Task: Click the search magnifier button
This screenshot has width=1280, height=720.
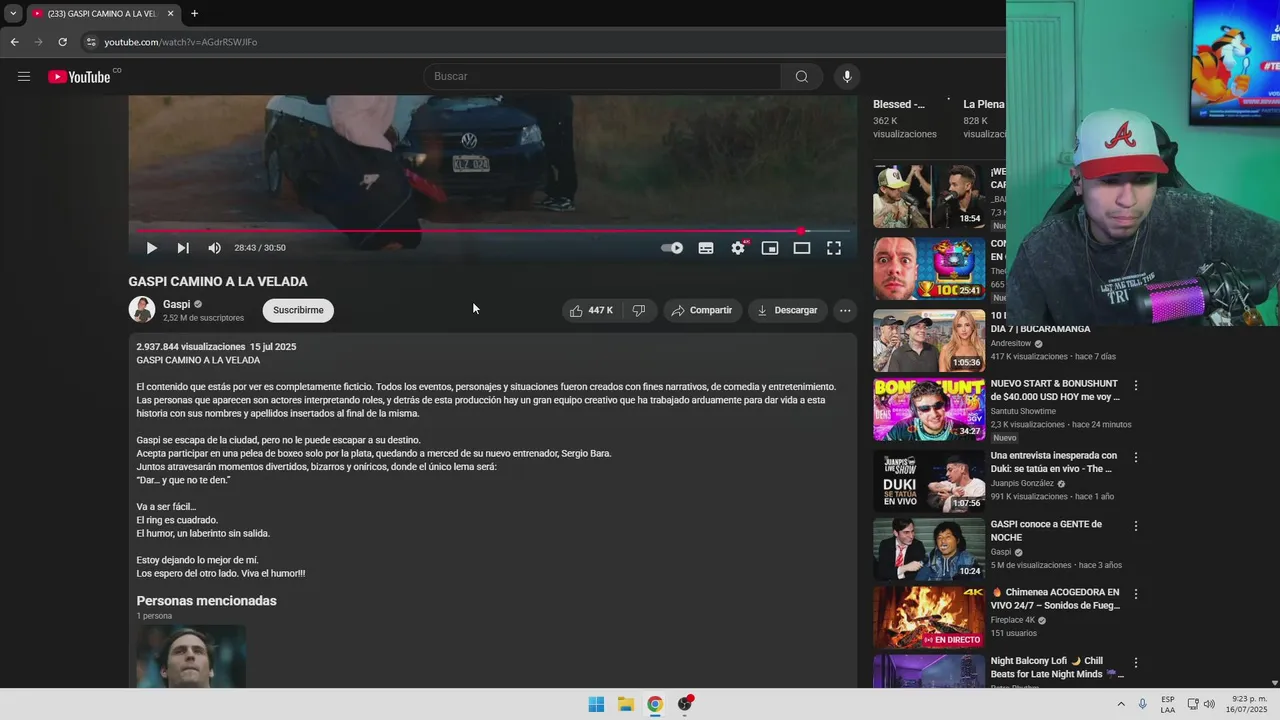Action: pyautogui.click(x=801, y=77)
